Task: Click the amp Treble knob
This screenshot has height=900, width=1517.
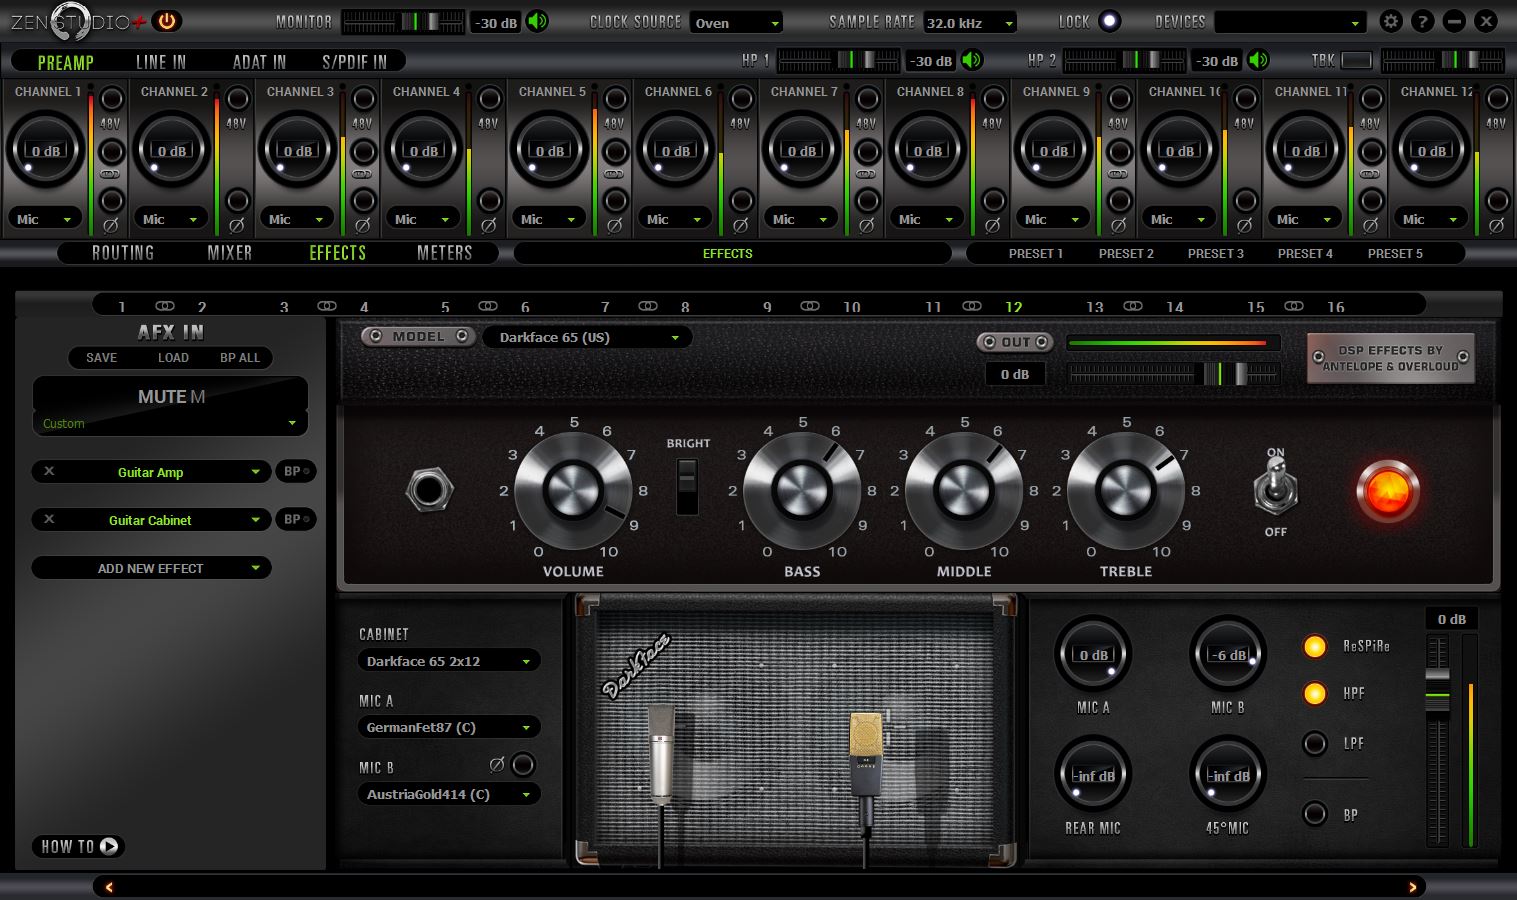Action: pos(1126,491)
